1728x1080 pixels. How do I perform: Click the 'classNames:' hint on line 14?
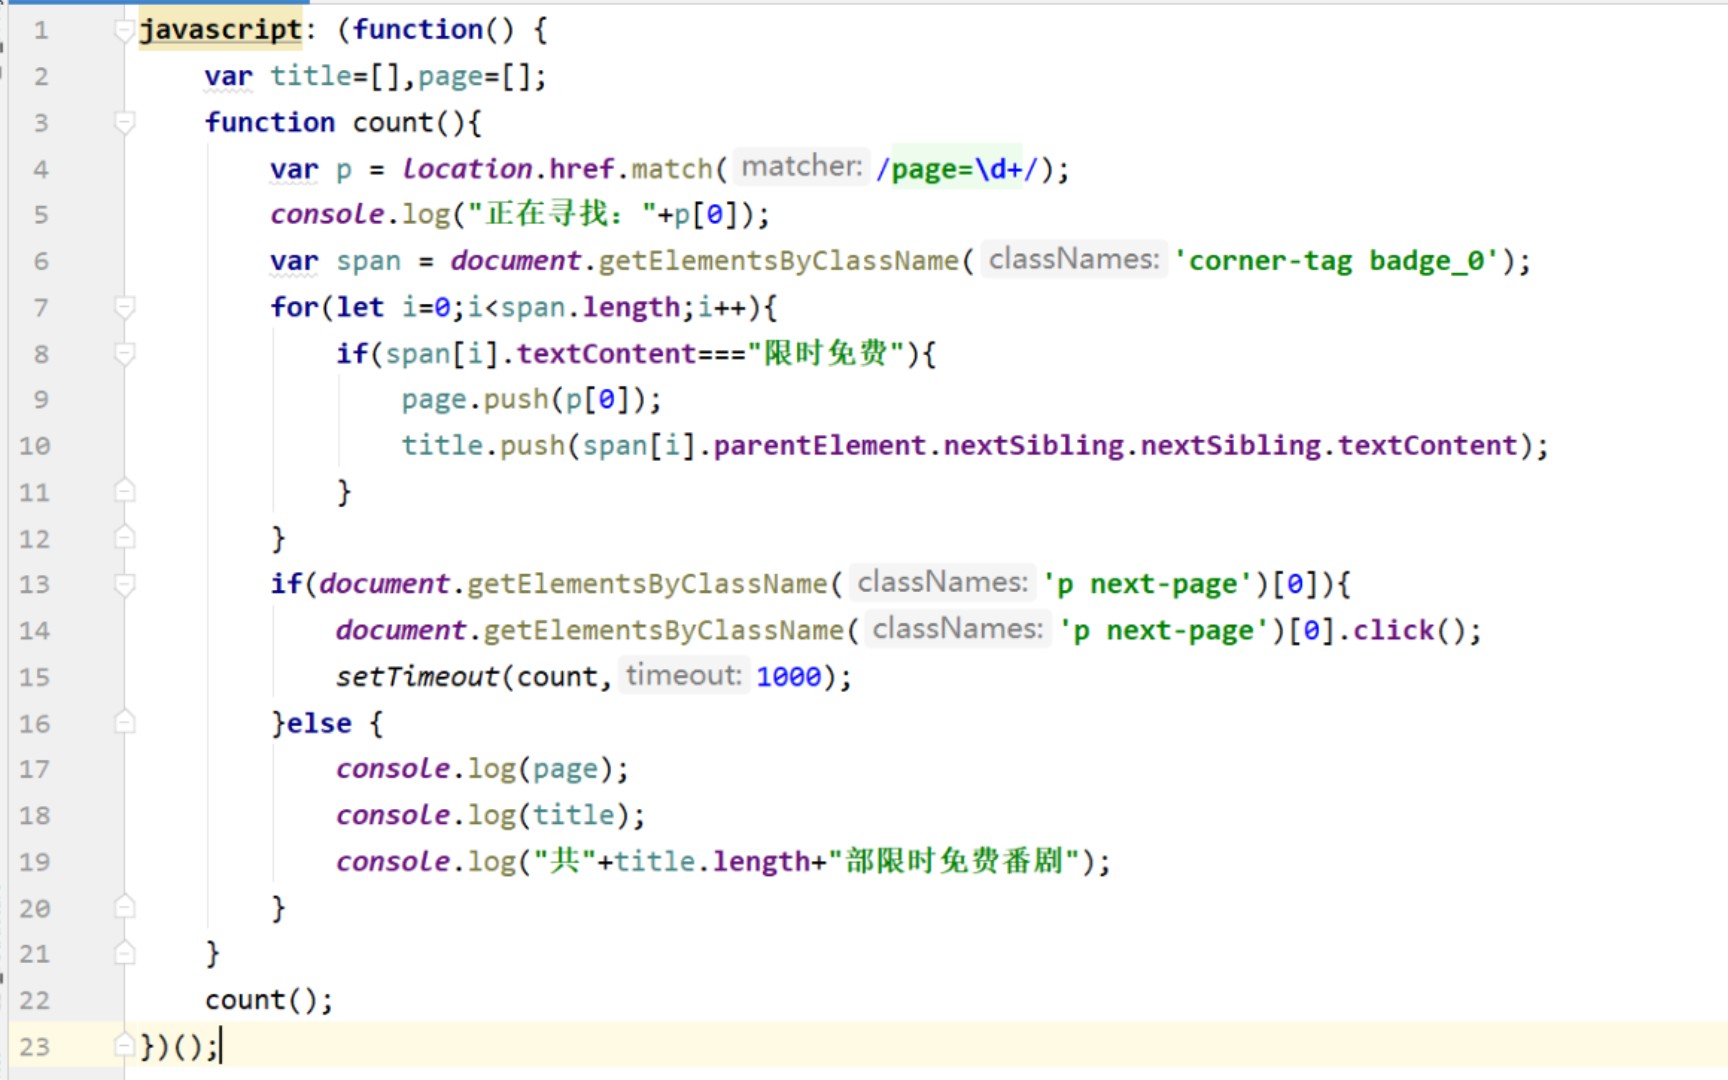click(x=958, y=629)
